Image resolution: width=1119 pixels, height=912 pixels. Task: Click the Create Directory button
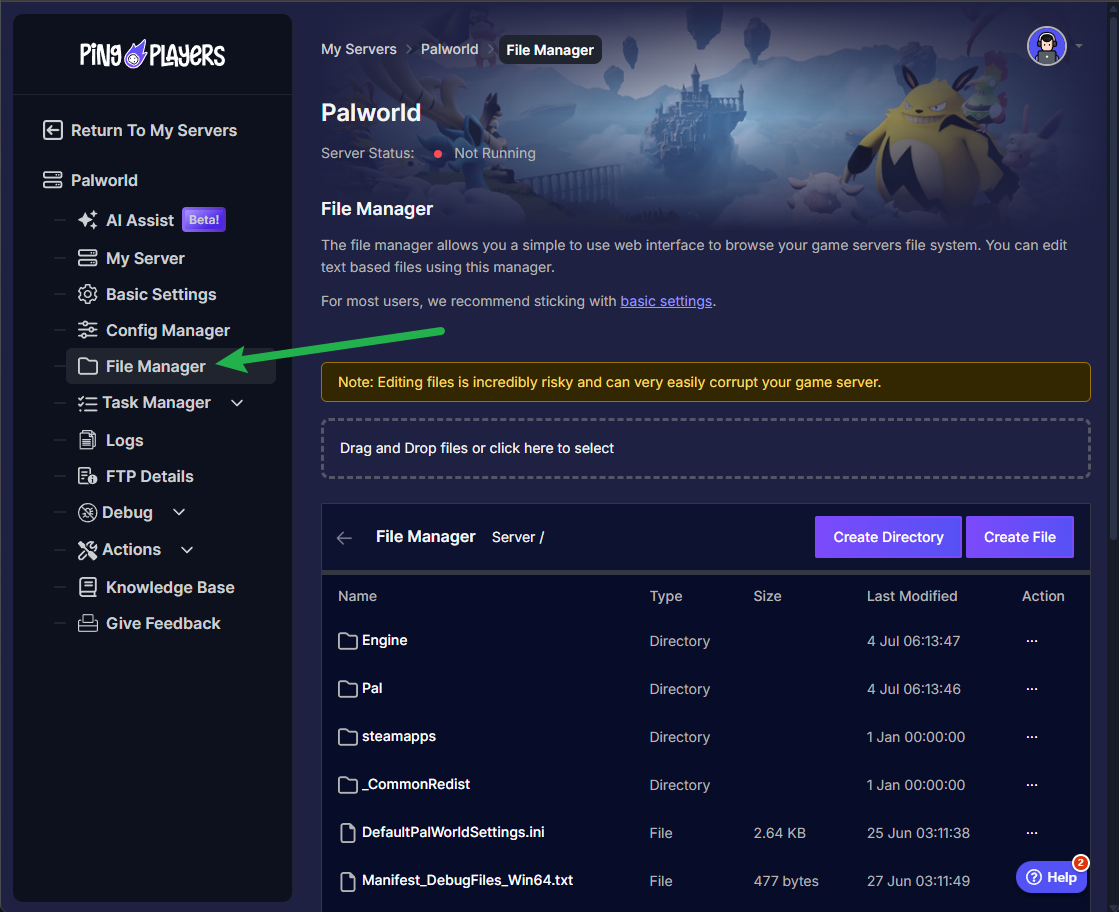888,537
